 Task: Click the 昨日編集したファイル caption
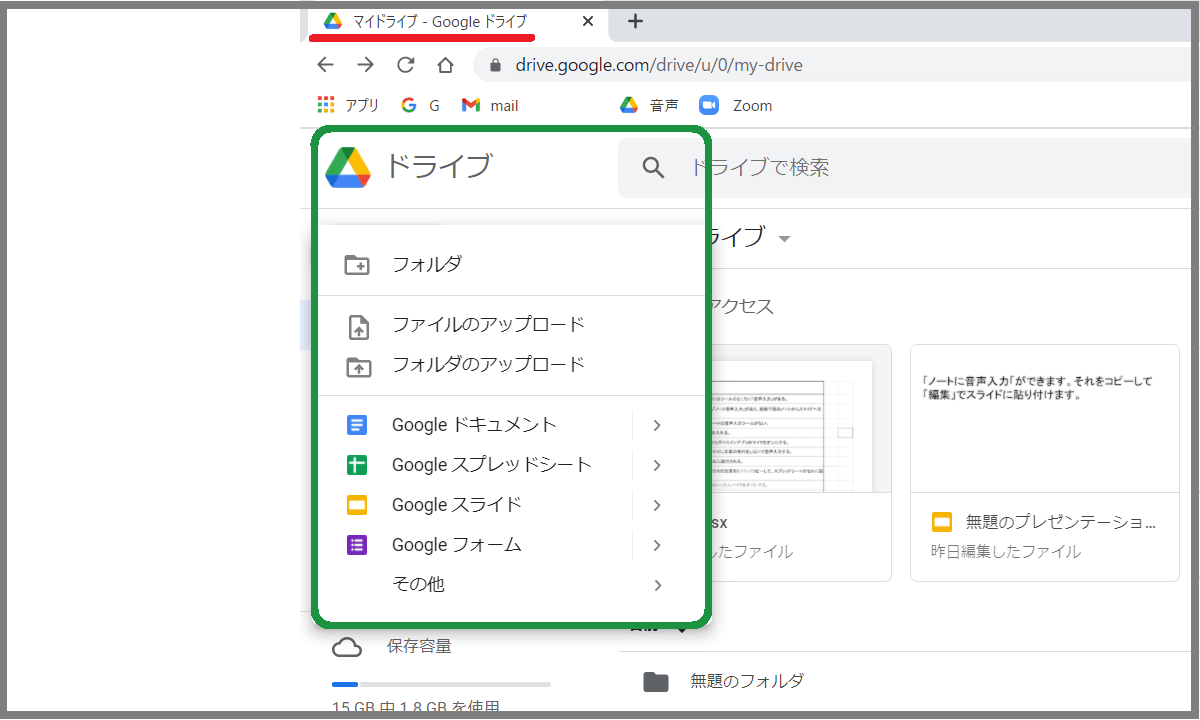coord(1006,551)
